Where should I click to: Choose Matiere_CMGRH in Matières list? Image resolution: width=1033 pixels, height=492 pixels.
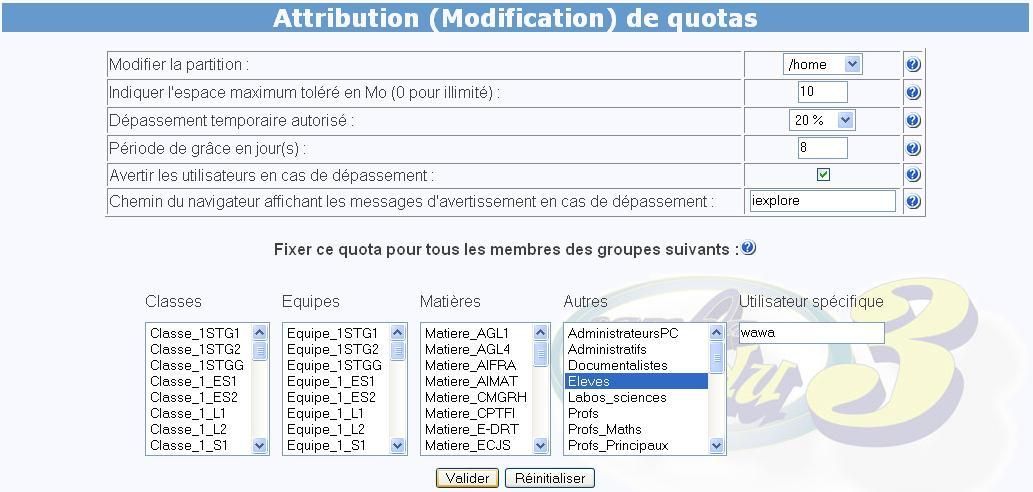[x=476, y=397]
